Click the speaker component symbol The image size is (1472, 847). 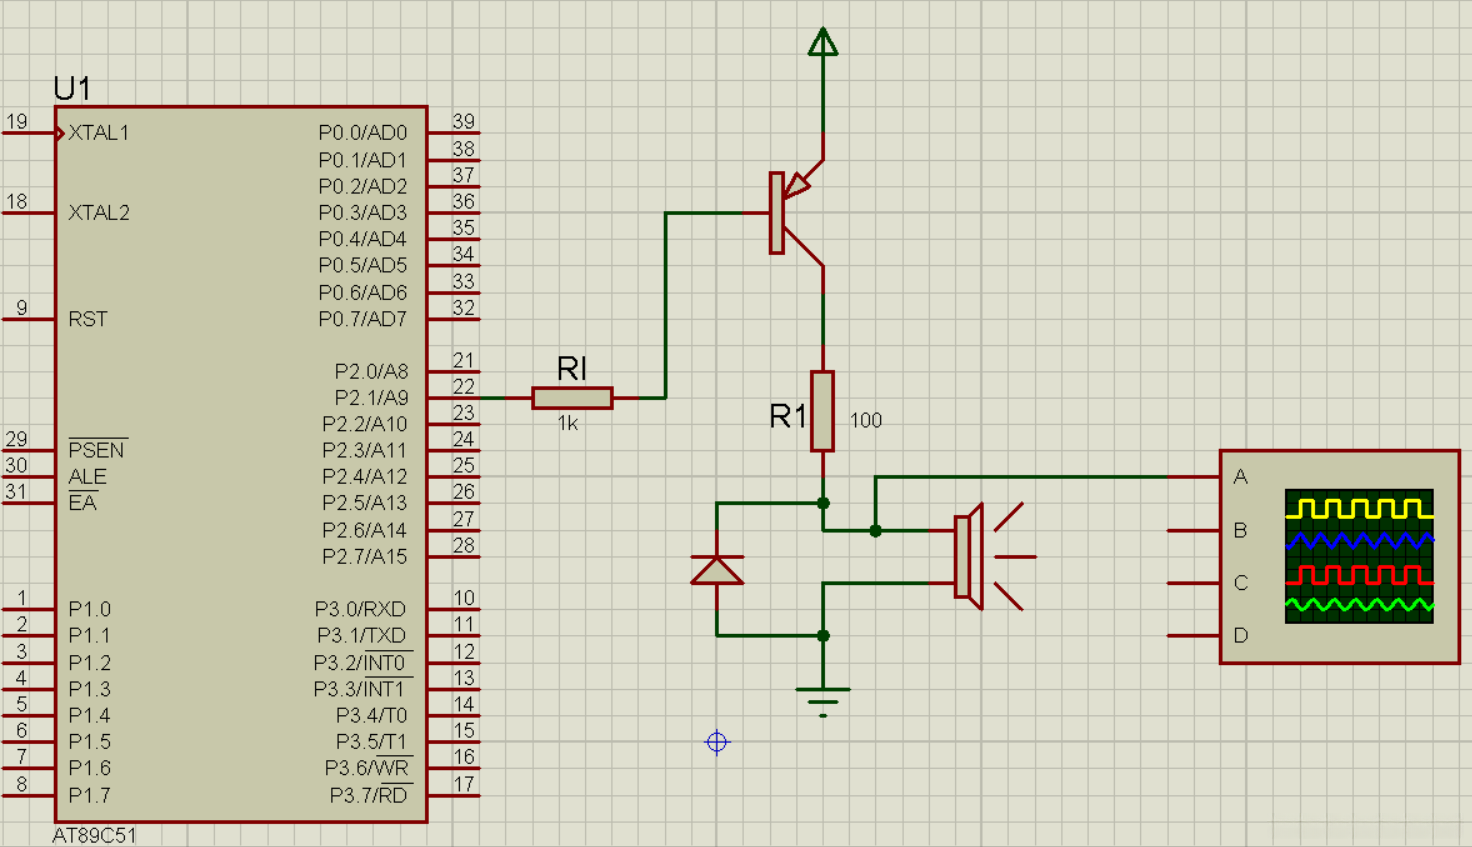[x=990, y=557]
